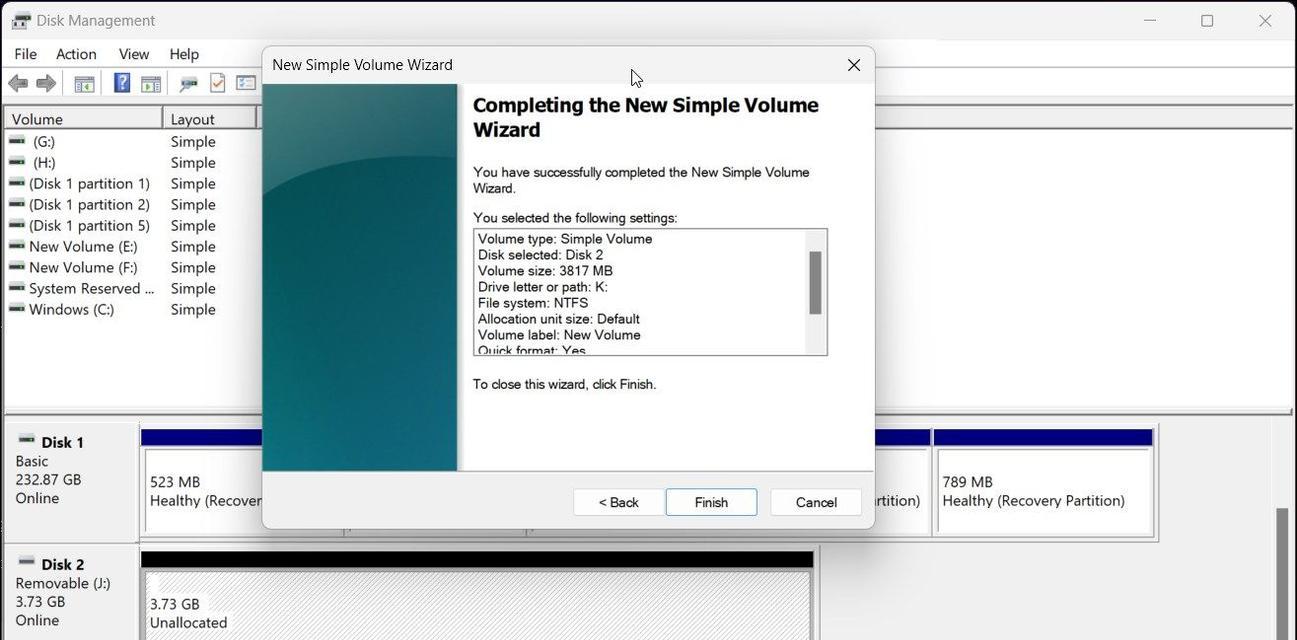
Task: Sort by the Volume column header
Action: (80, 119)
